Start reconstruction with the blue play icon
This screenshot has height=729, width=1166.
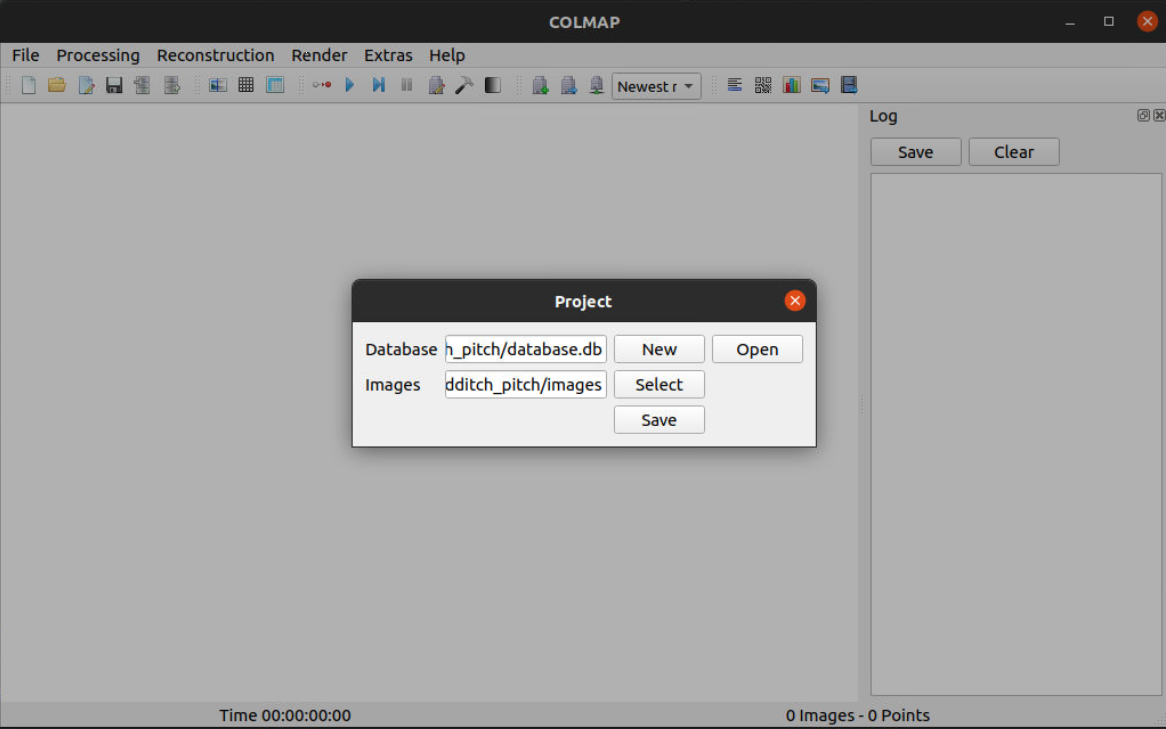pos(350,86)
